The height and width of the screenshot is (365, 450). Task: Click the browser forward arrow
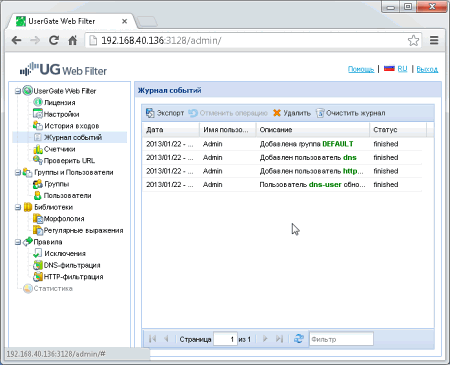(35, 40)
